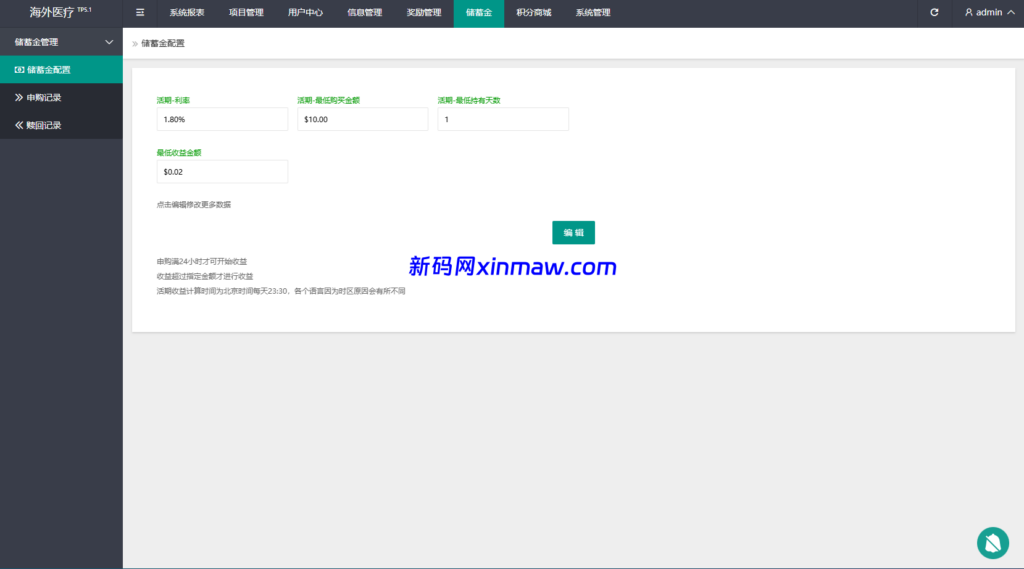This screenshot has width=1024, height=569.
Task: Open the 信息管理 menu
Action: 364,12
